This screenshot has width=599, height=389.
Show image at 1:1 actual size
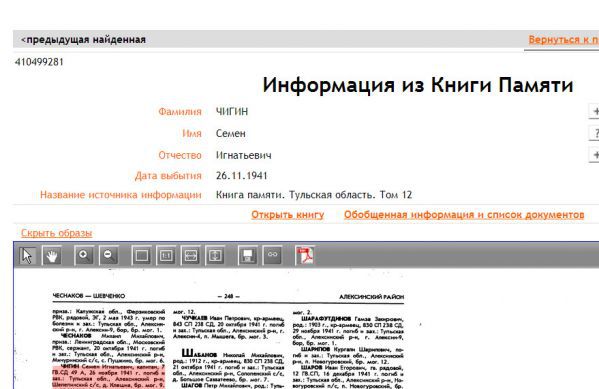(166, 255)
